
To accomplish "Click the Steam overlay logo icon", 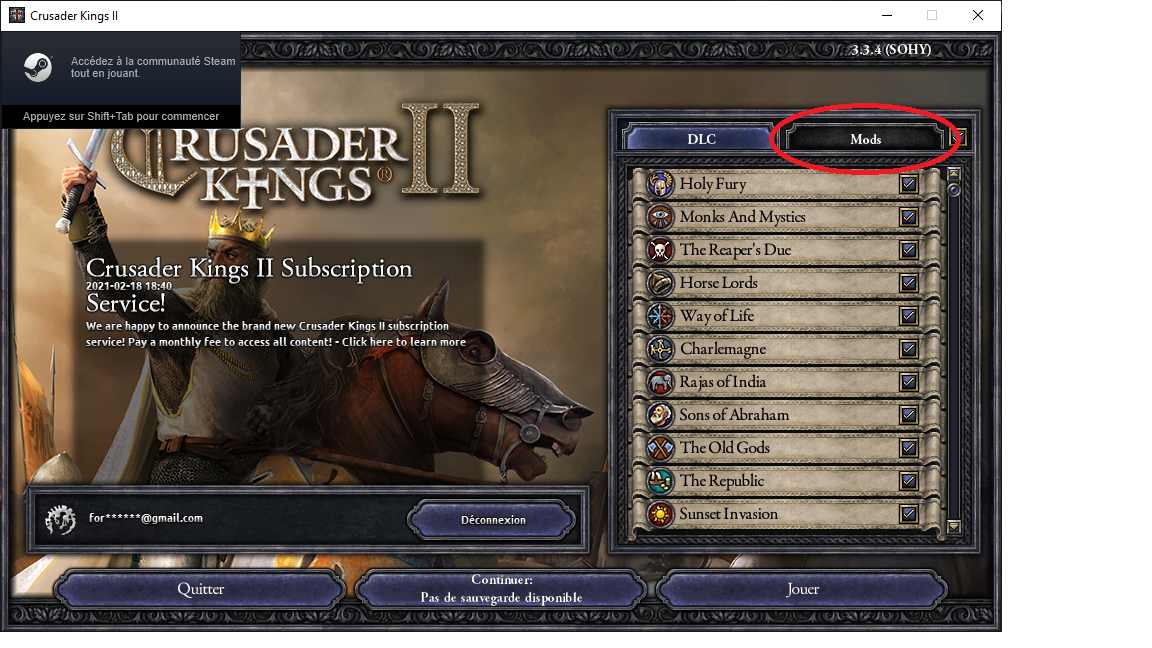I will (x=37, y=67).
